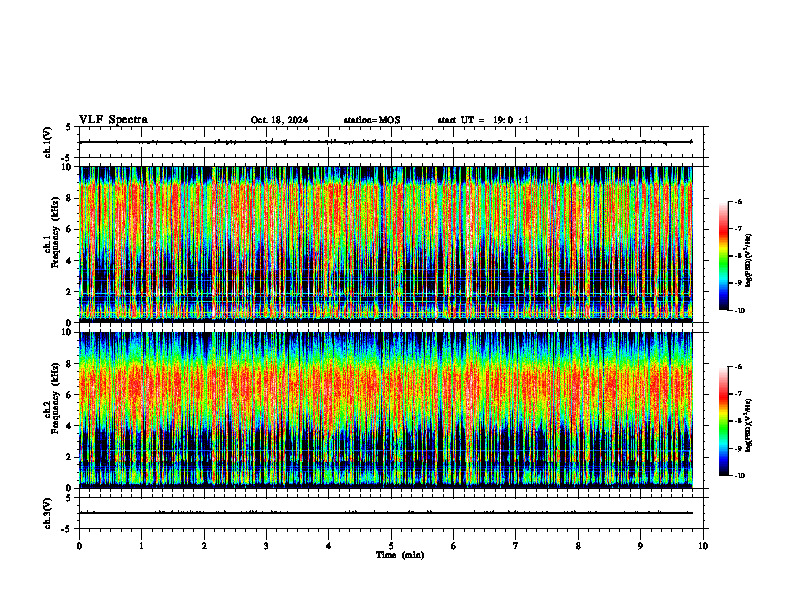
Task: Click time axis tick label "9"
Action: pos(640,546)
